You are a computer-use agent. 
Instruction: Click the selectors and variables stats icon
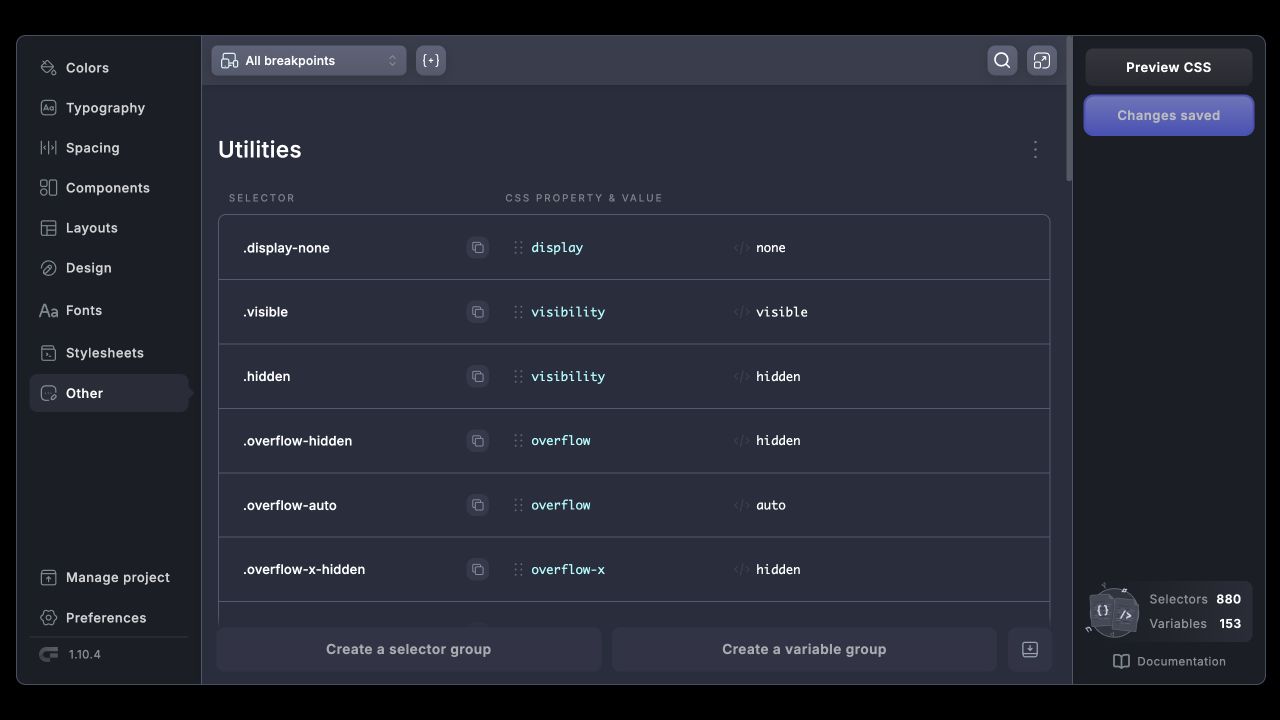click(1112, 611)
